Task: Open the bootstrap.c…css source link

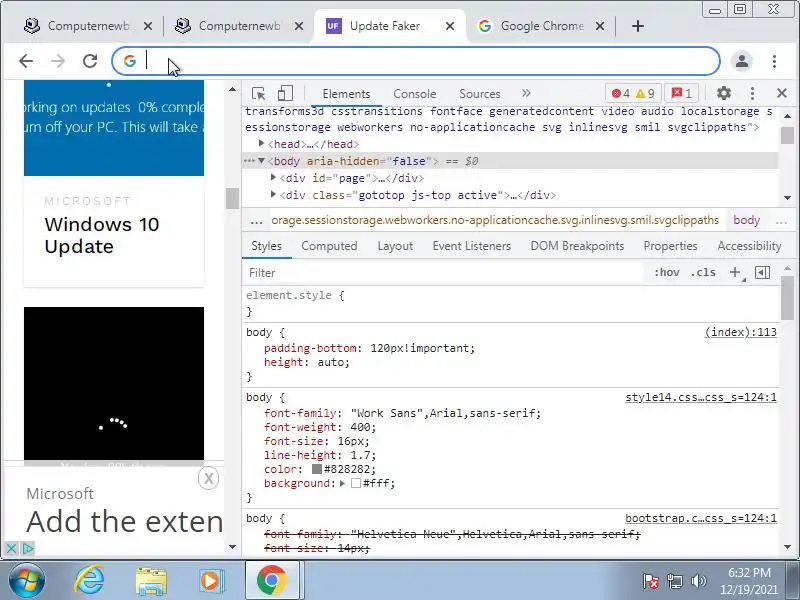Action: pyautogui.click(x=701, y=518)
